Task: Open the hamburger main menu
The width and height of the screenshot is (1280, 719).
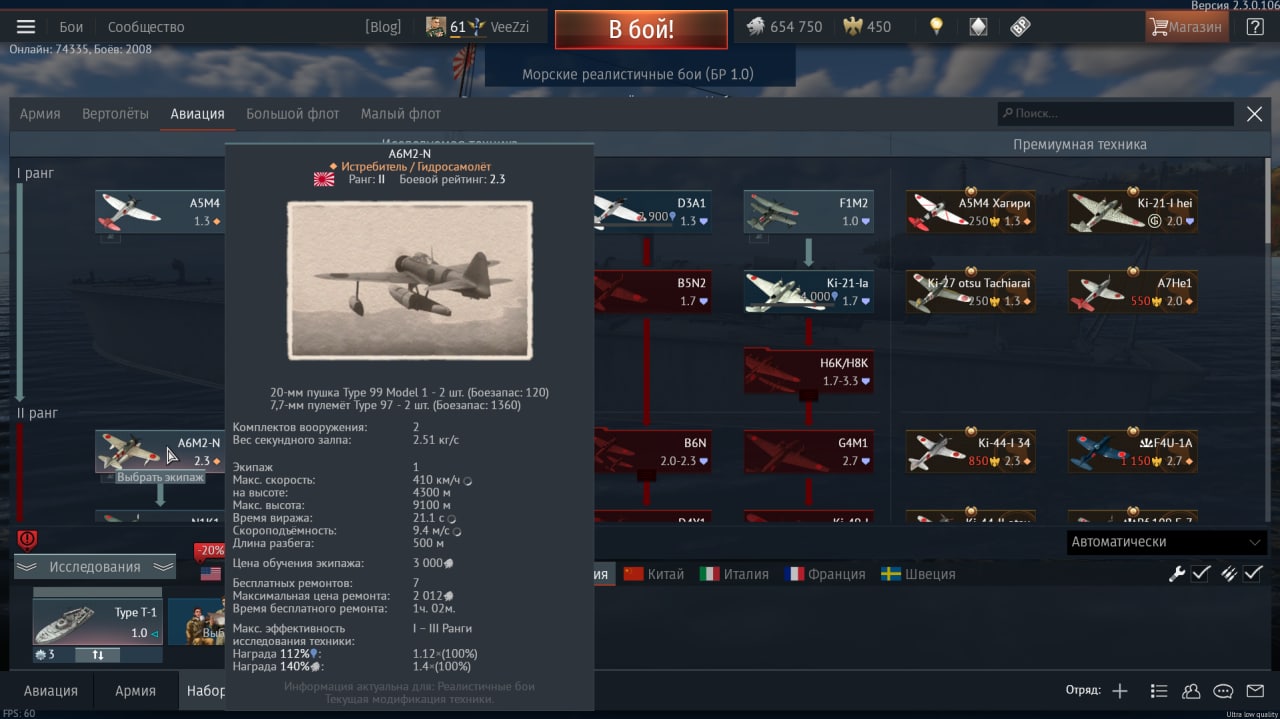Action: tap(26, 27)
